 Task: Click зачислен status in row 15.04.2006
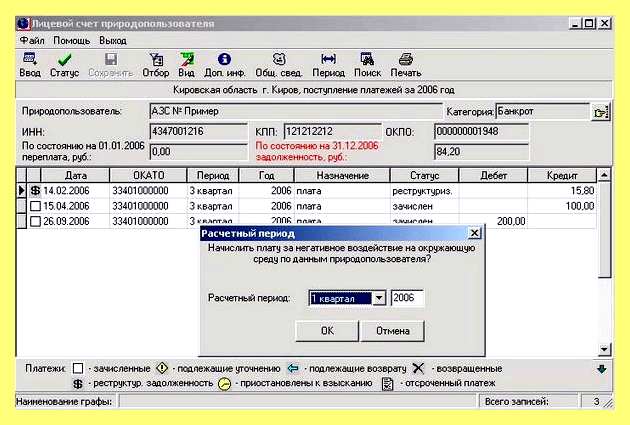(x=424, y=206)
